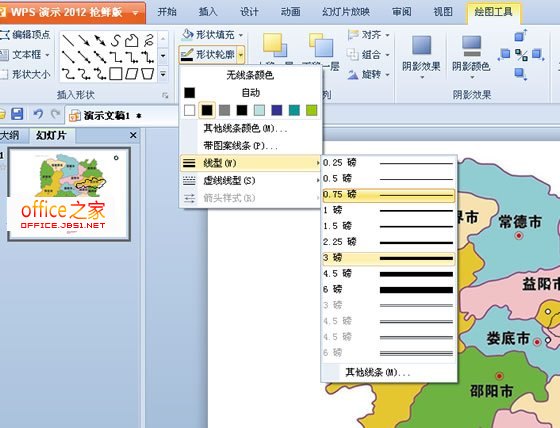Select the 绘图工具 tab

pyautogui.click(x=493, y=12)
